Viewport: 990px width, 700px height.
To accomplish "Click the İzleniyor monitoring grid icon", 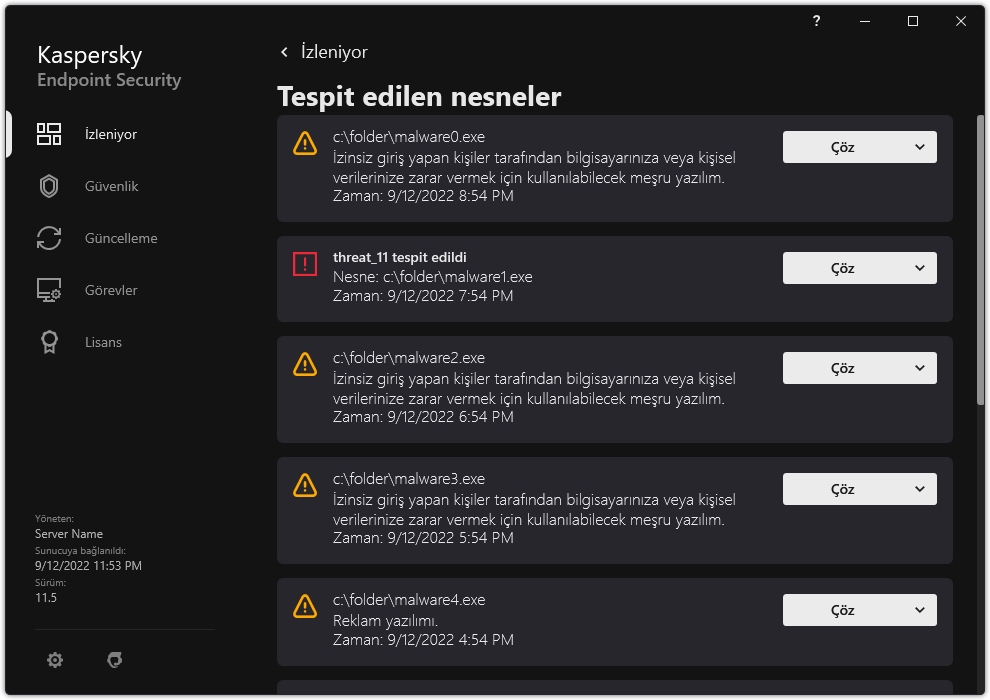I will click(x=49, y=135).
